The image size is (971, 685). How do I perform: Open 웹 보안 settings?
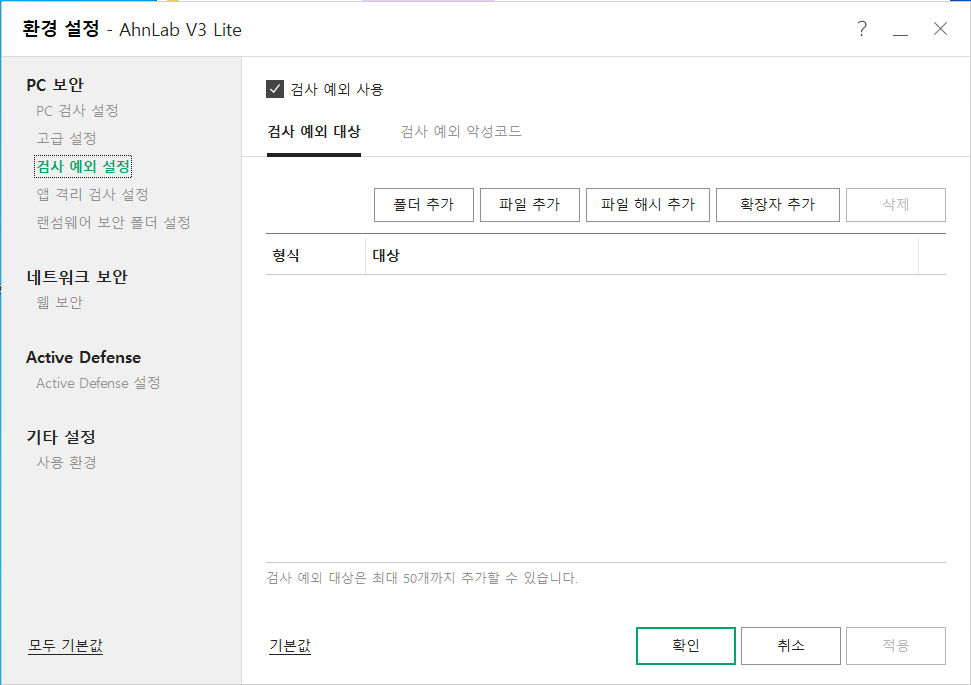(x=59, y=302)
